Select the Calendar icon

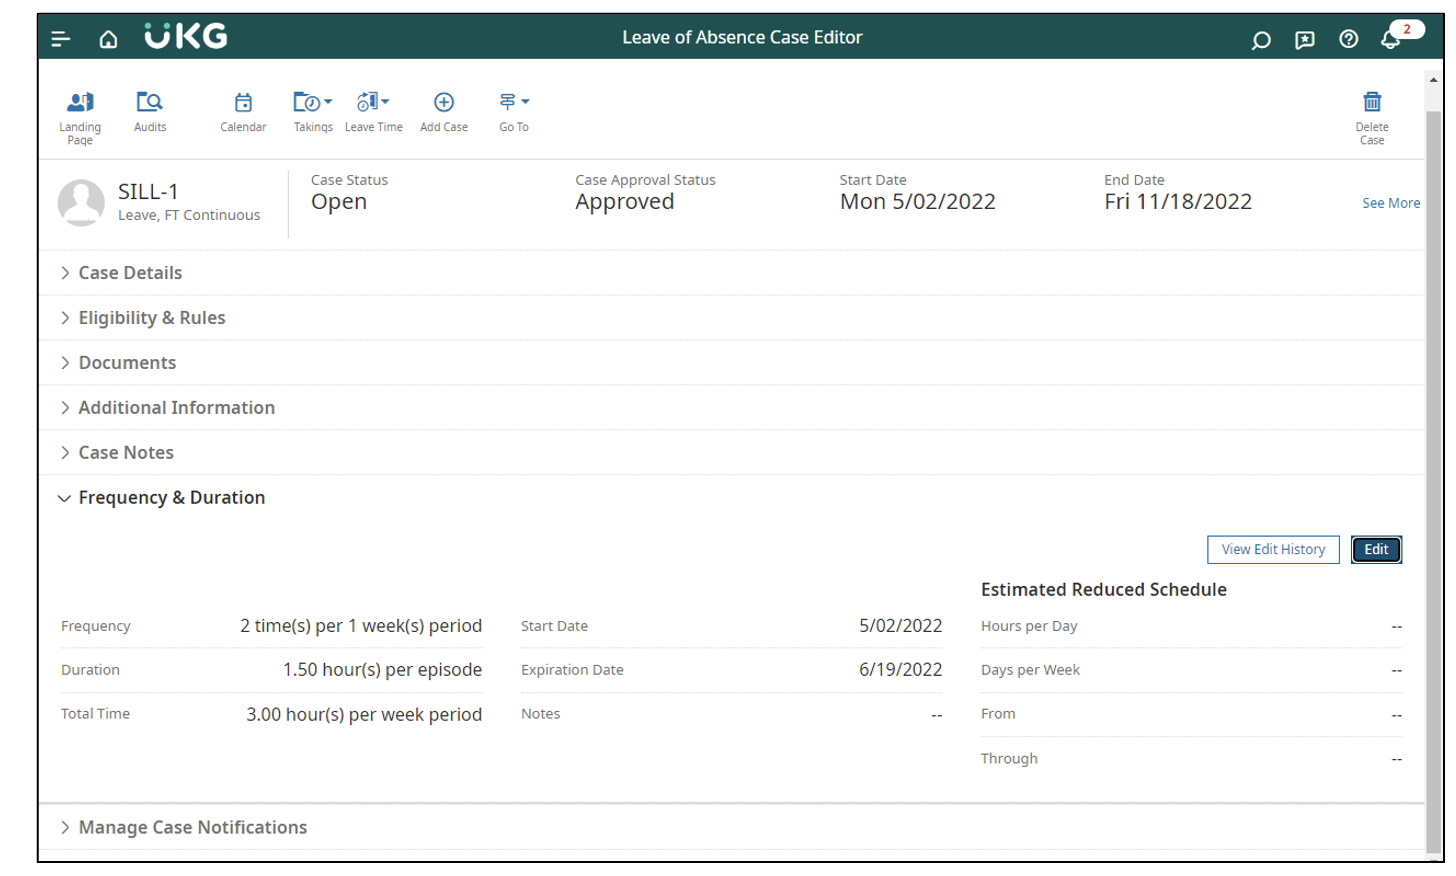tap(243, 110)
